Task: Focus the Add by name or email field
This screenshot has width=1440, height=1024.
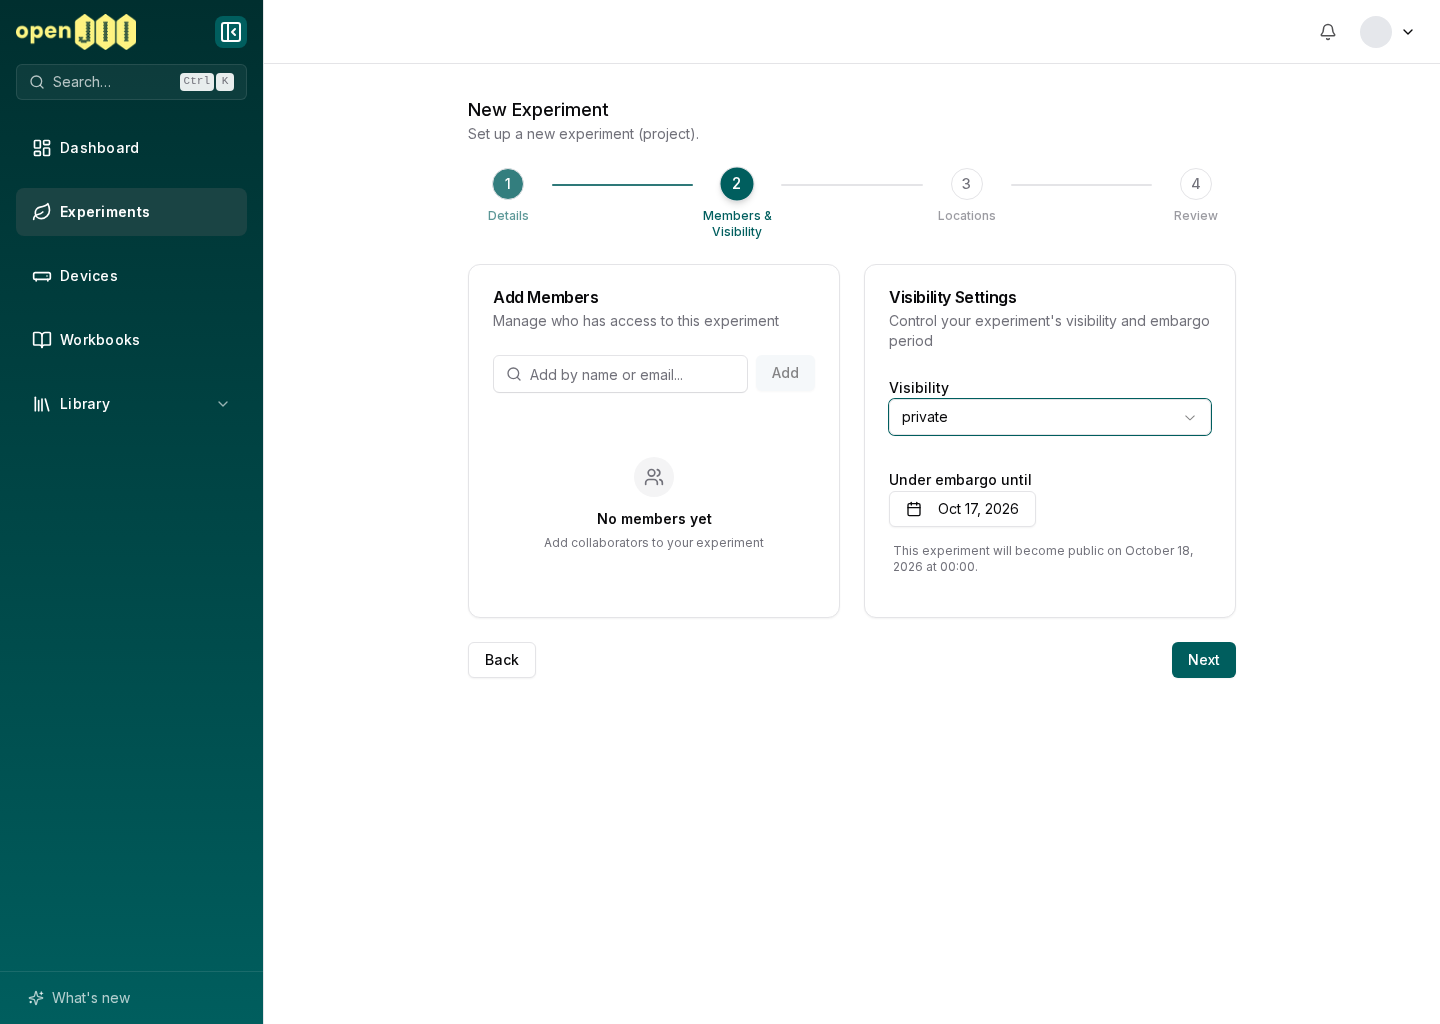Action: [620, 374]
